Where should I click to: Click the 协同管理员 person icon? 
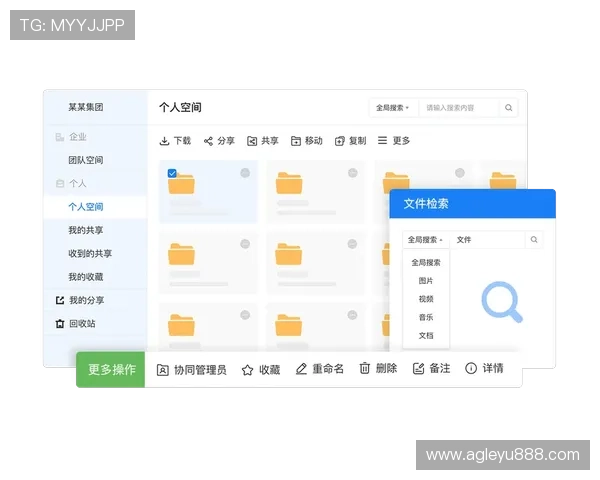(163, 370)
